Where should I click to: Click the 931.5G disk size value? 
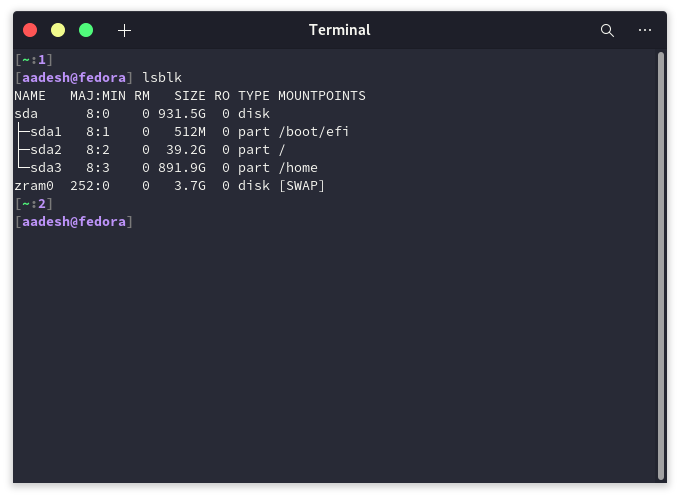(x=181, y=114)
